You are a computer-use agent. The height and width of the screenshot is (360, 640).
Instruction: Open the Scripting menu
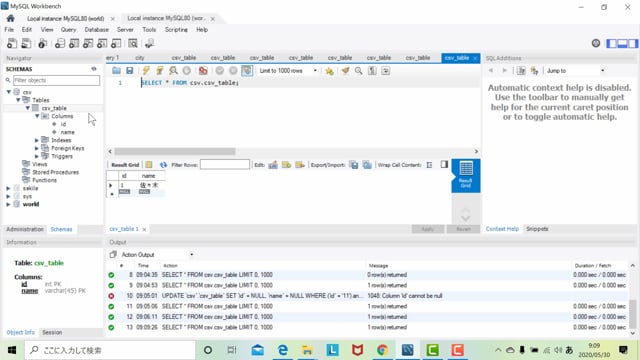click(x=176, y=30)
